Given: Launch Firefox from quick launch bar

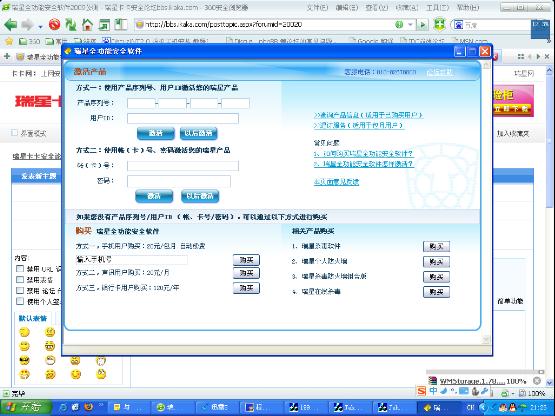Looking at the screenshot, I should [x=88, y=407].
